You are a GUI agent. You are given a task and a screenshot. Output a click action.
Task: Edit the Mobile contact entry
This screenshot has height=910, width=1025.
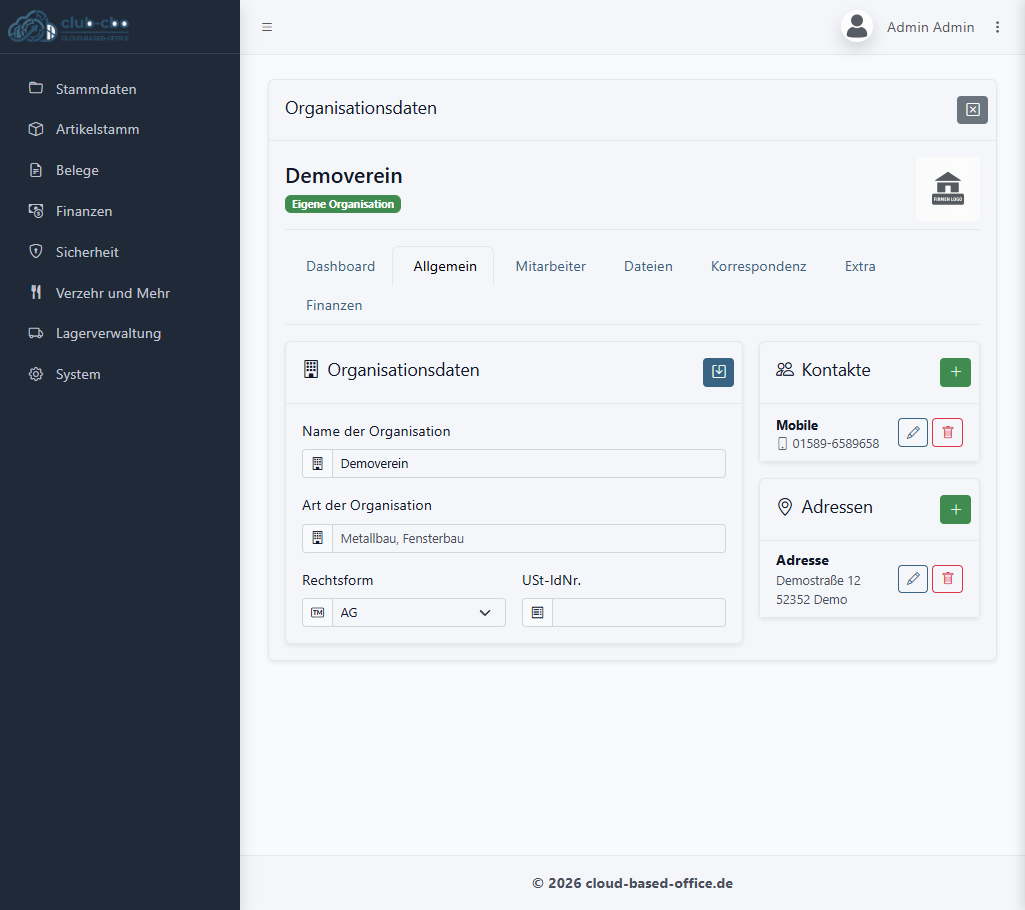pyautogui.click(x=913, y=432)
